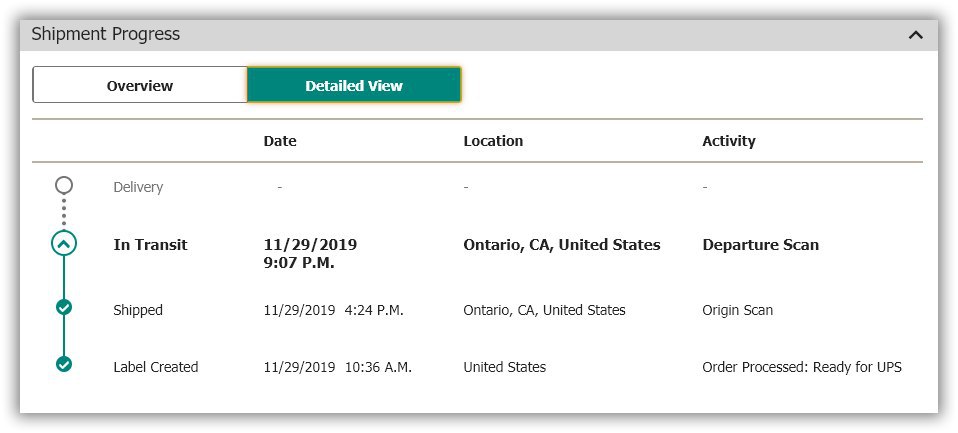The height and width of the screenshot is (433, 958).
Task: Click Order Processed: Ready for UPS text
Action: coord(802,367)
